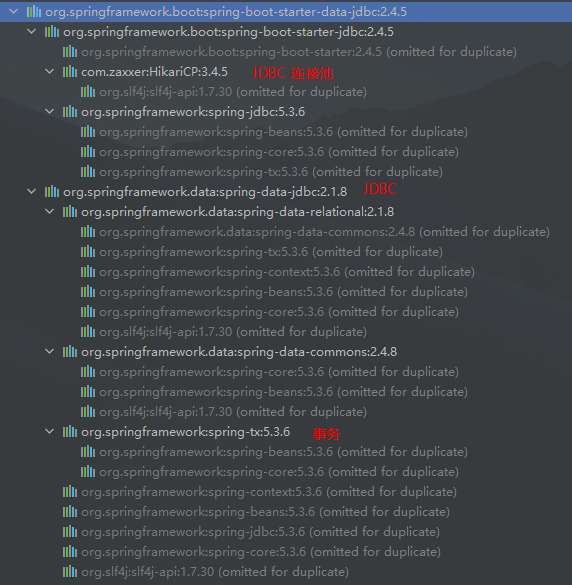This screenshot has width=572, height=585.
Task: Select spring-beans row under expanded spring-jdbc
Action: [283, 132]
